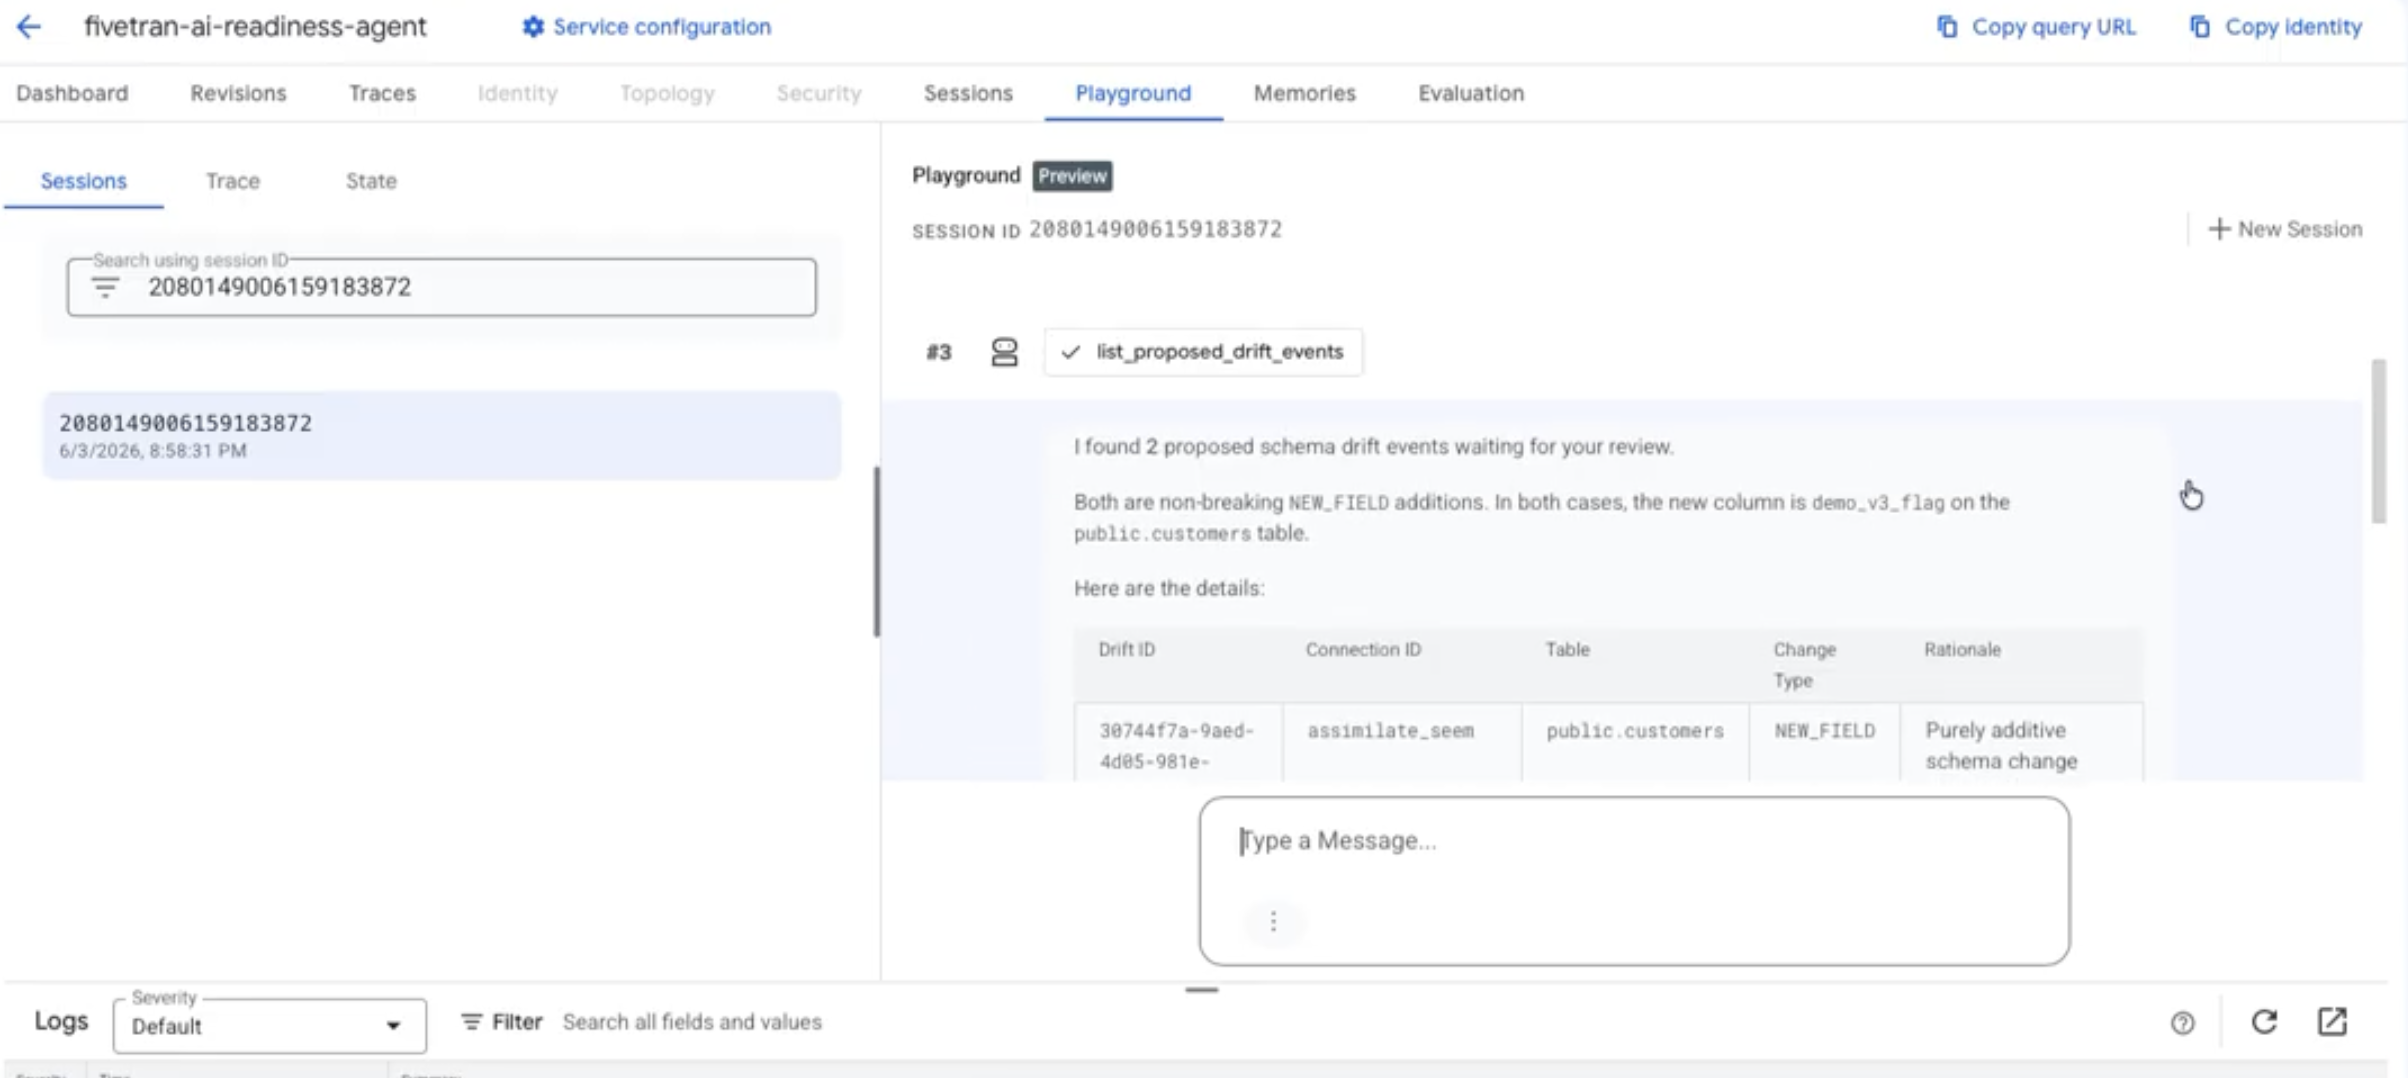The image size is (2408, 1078).
Task: Select the Playground tab
Action: [x=1133, y=93]
